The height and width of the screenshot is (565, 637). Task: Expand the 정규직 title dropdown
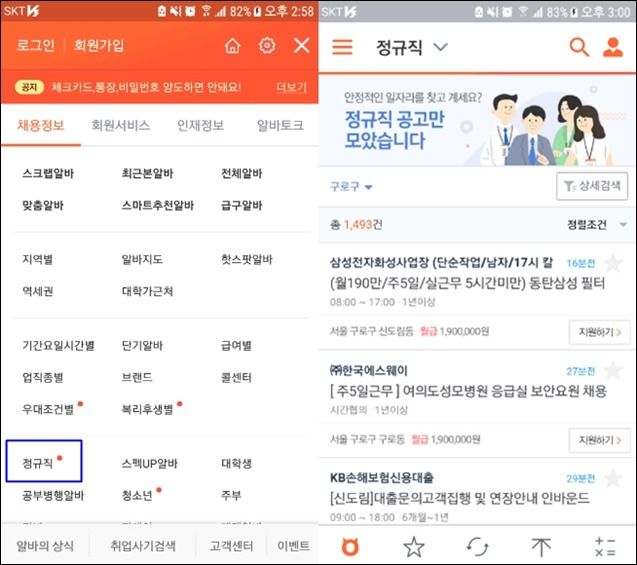coord(440,47)
